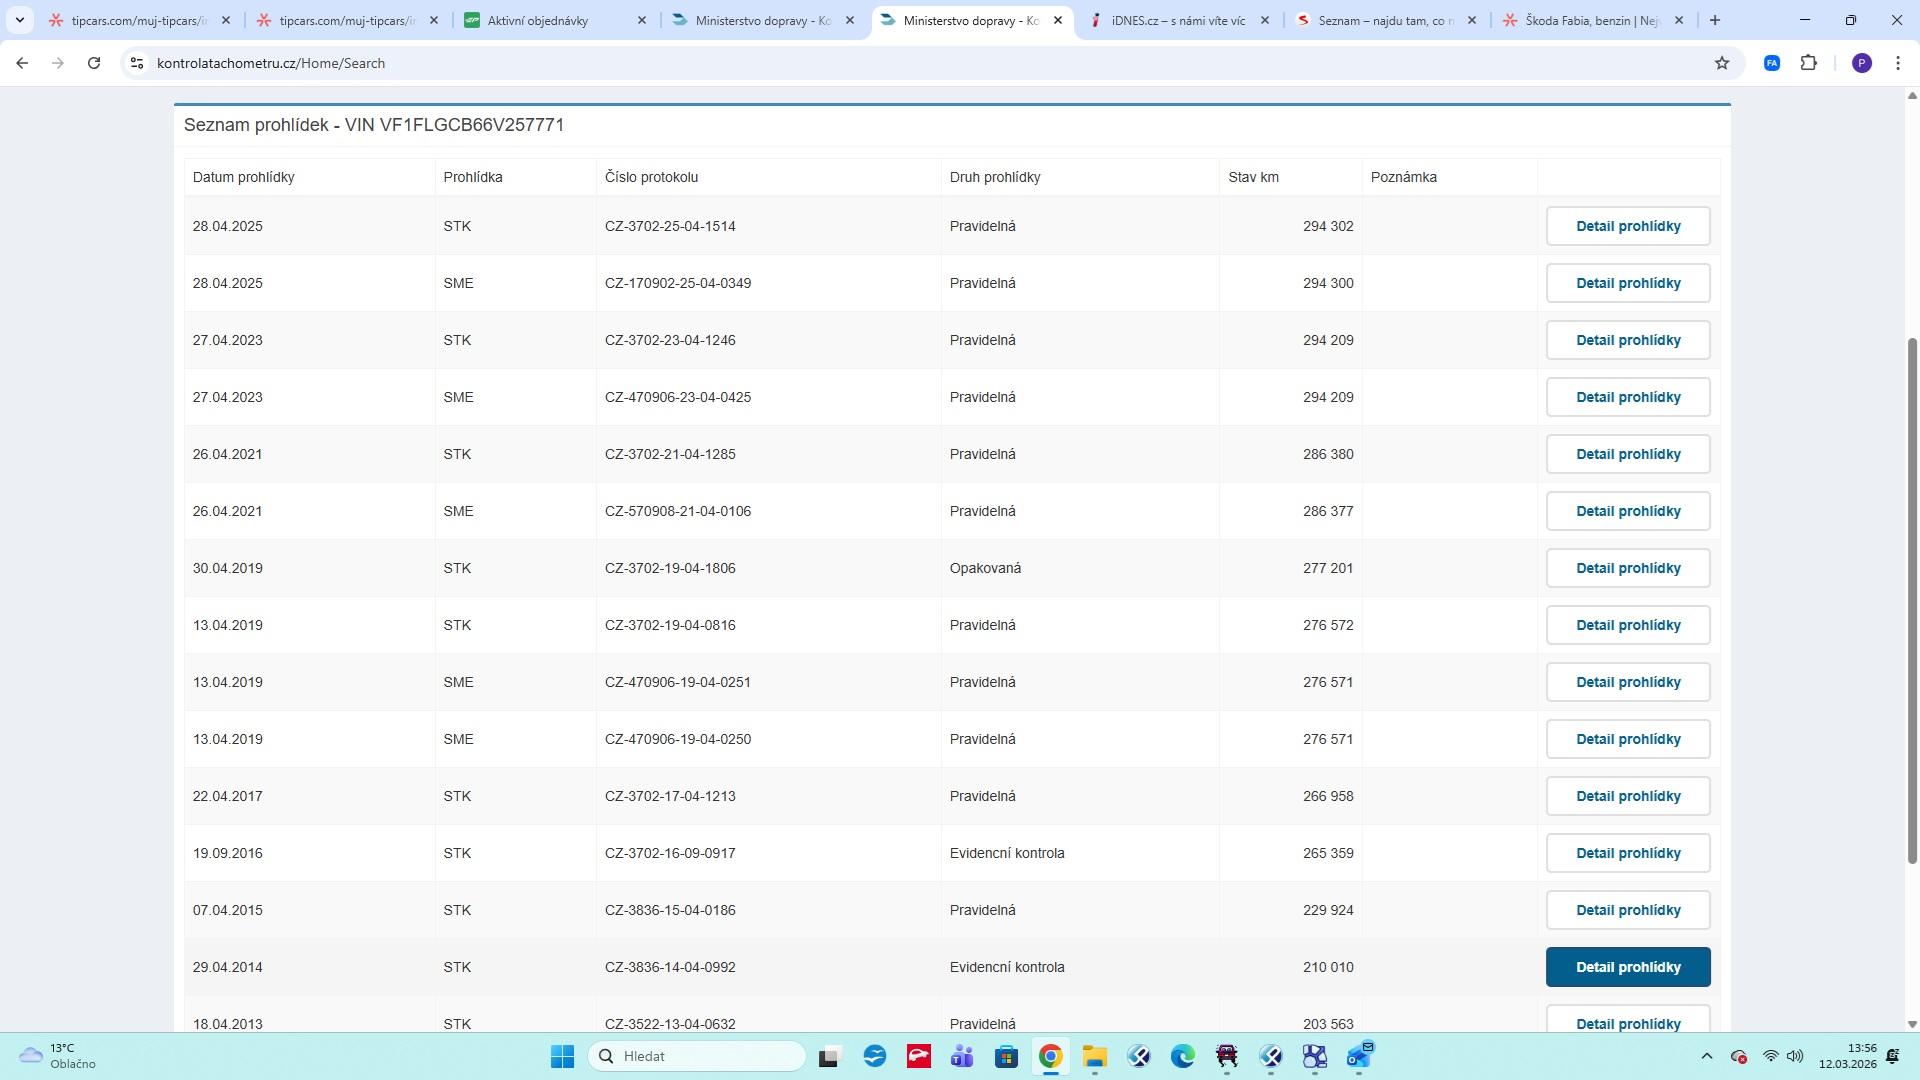
Task: Reload the current page
Action: 94,63
